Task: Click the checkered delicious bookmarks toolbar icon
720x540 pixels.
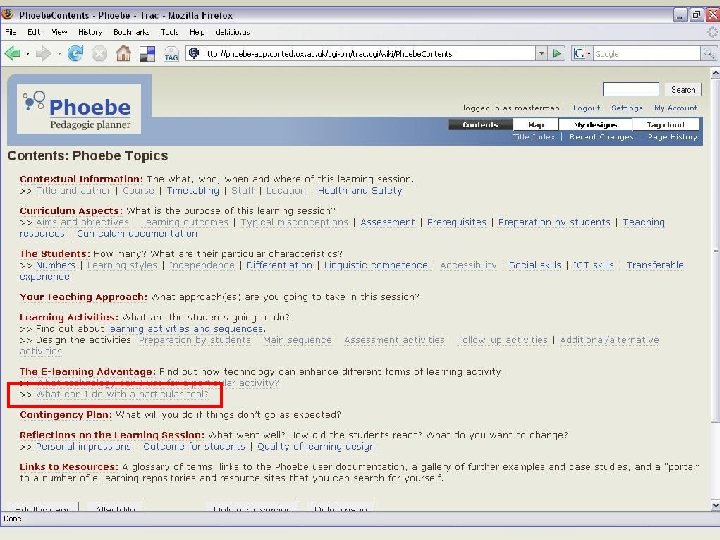Action: [x=147, y=54]
